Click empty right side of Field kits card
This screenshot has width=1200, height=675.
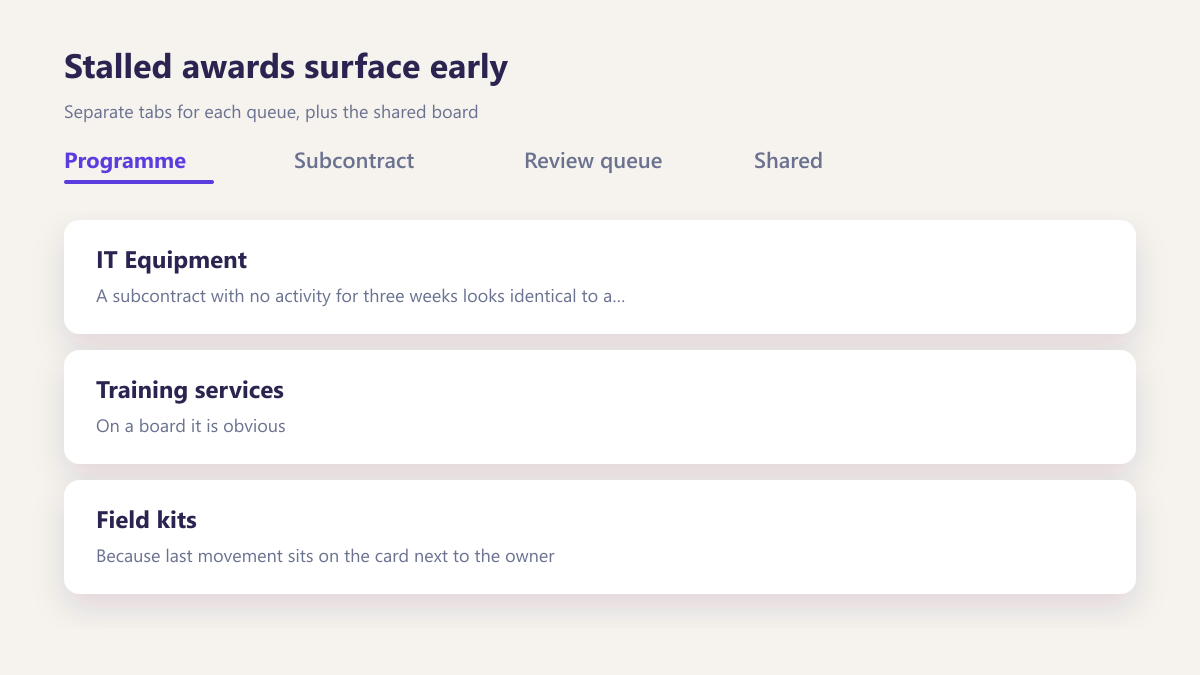pos(850,537)
